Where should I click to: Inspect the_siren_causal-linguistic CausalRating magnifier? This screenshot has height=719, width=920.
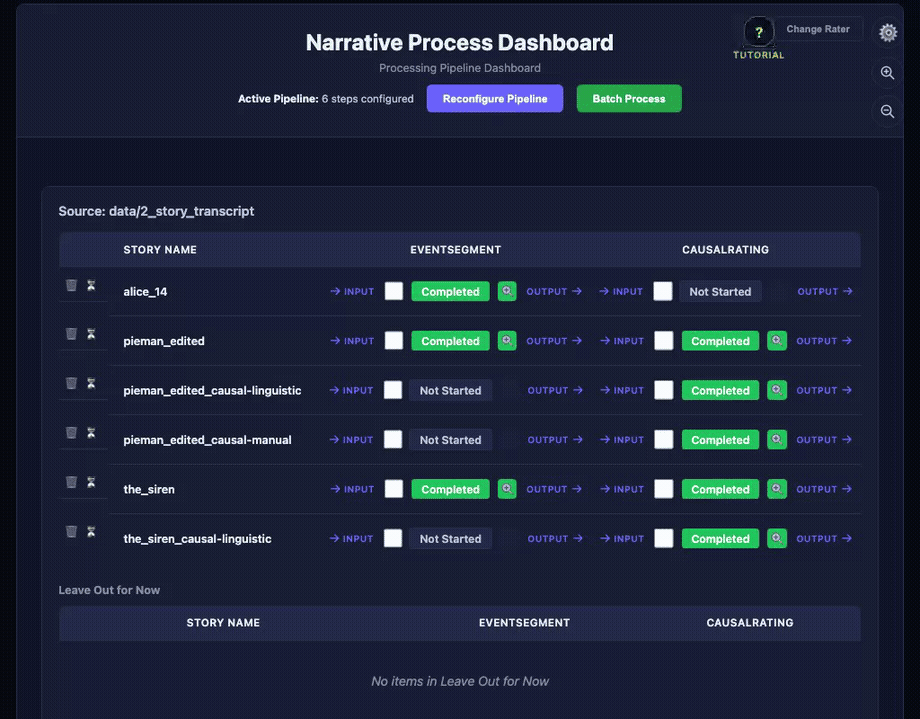pos(777,538)
